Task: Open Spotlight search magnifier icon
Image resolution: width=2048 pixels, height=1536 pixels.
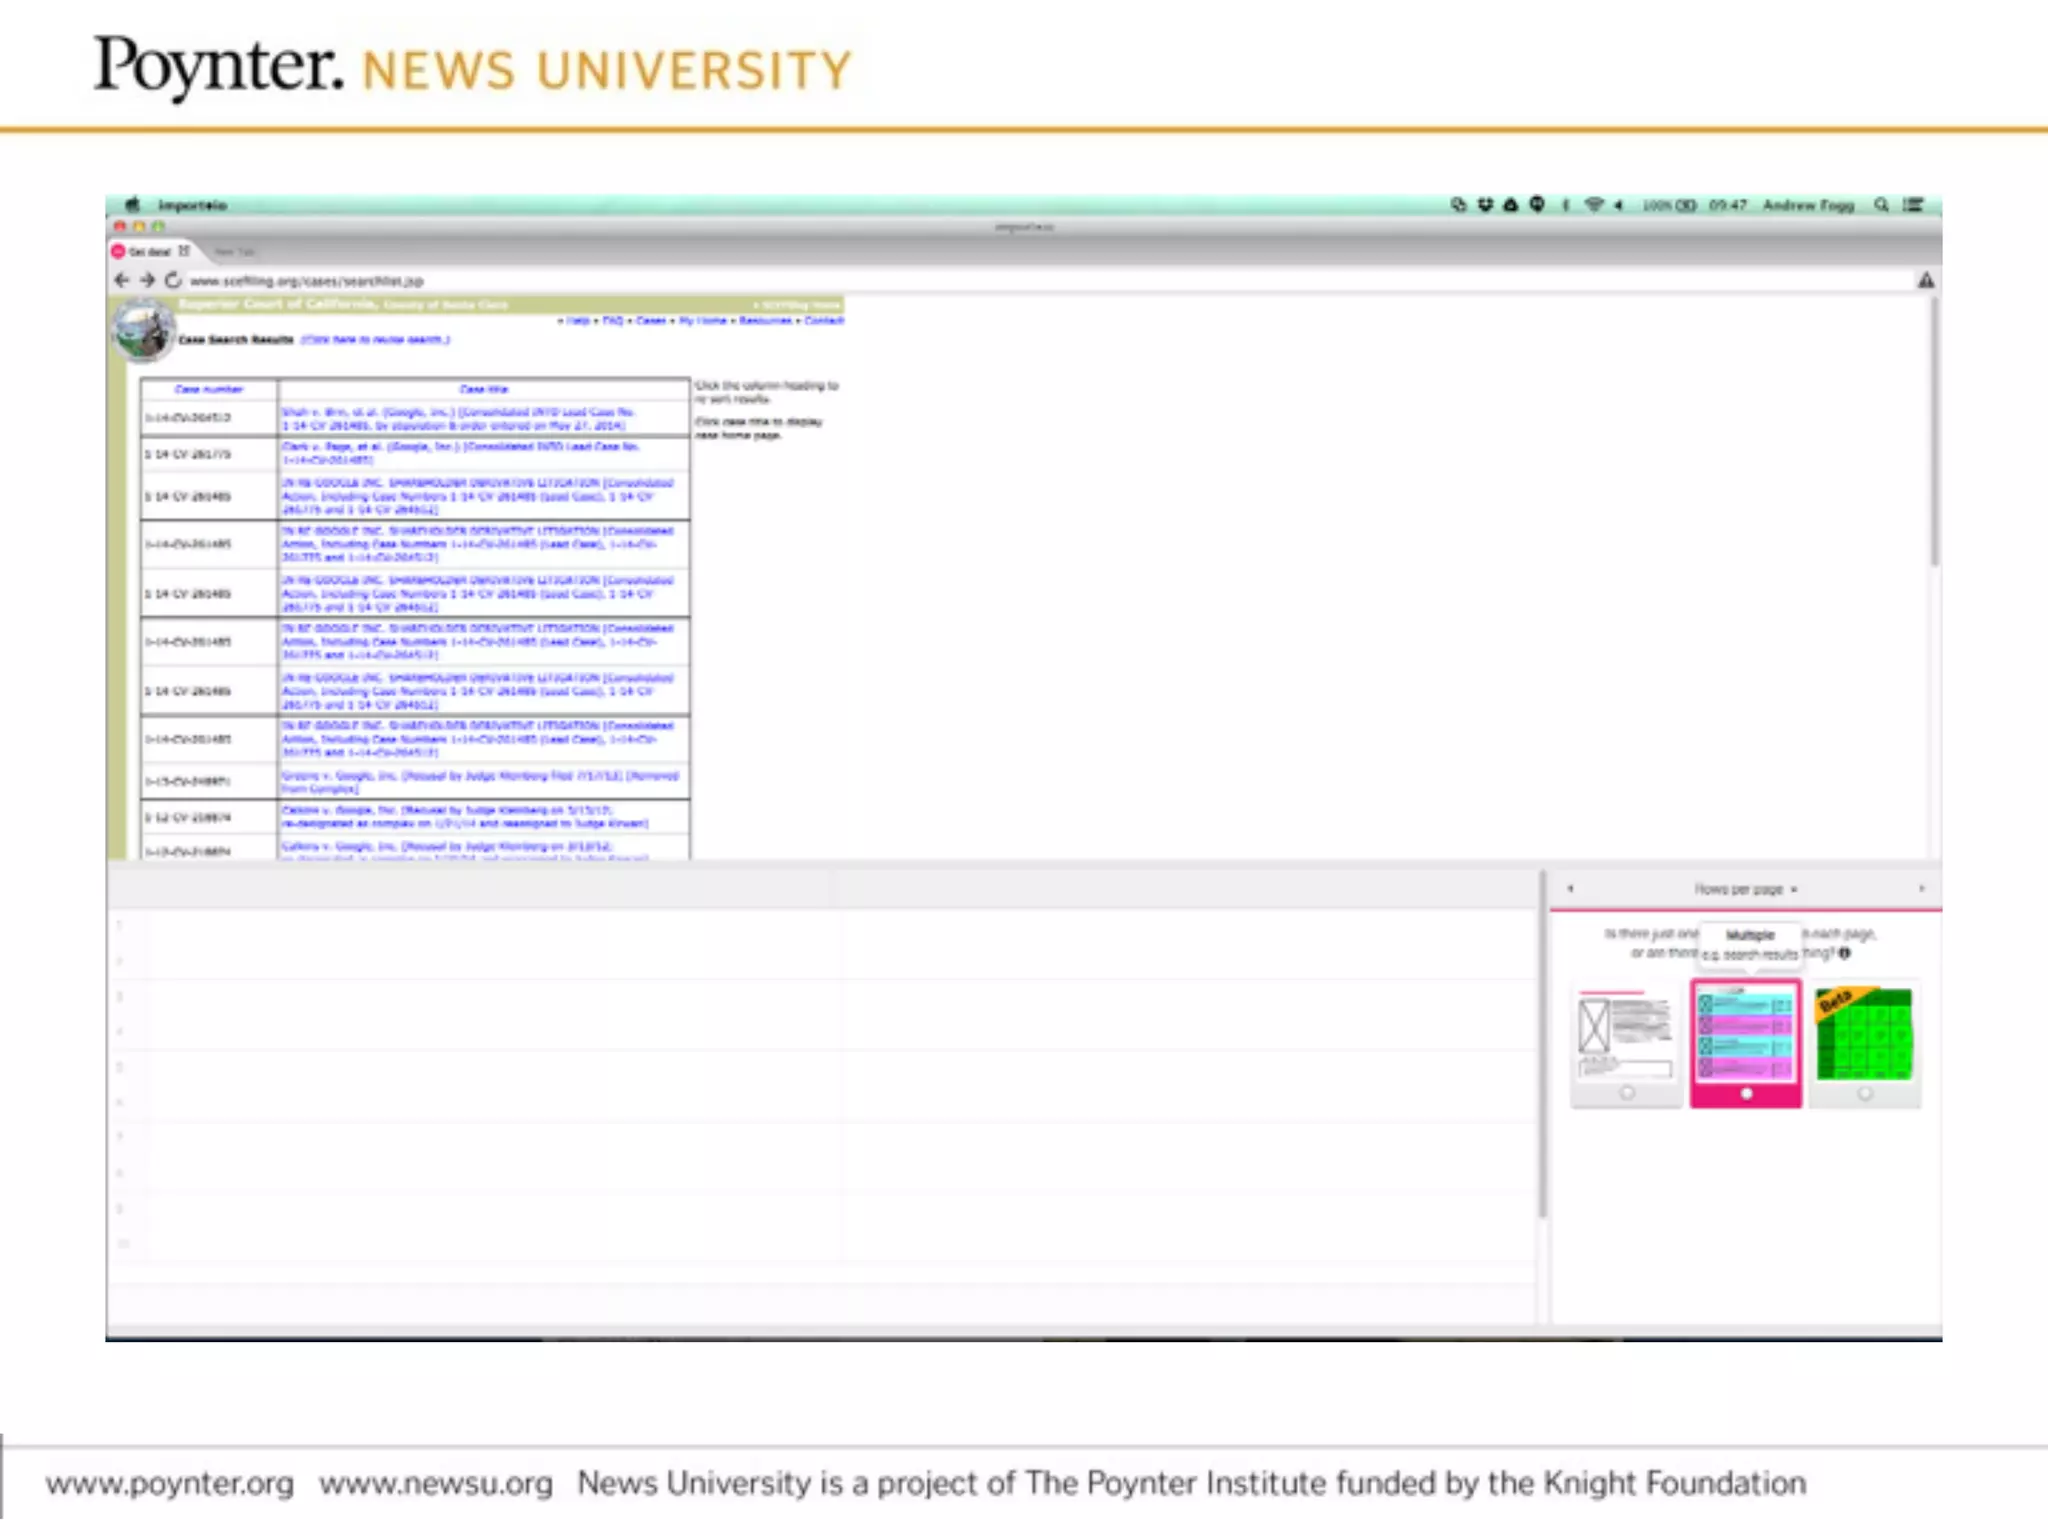Action: 1881,205
